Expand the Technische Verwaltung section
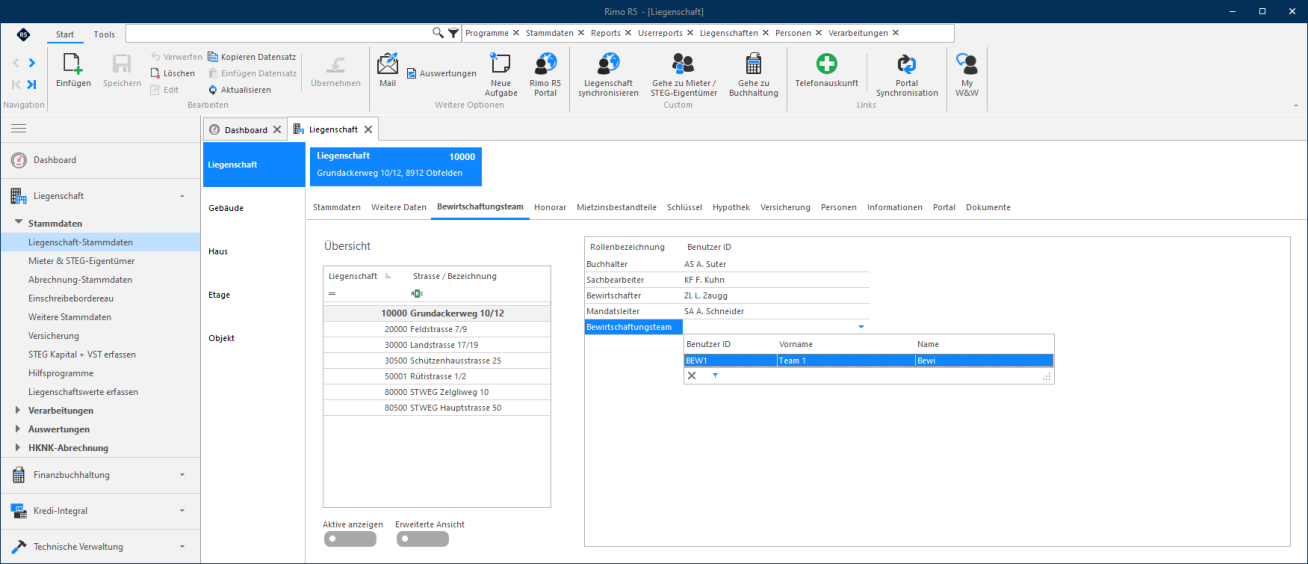 point(182,547)
